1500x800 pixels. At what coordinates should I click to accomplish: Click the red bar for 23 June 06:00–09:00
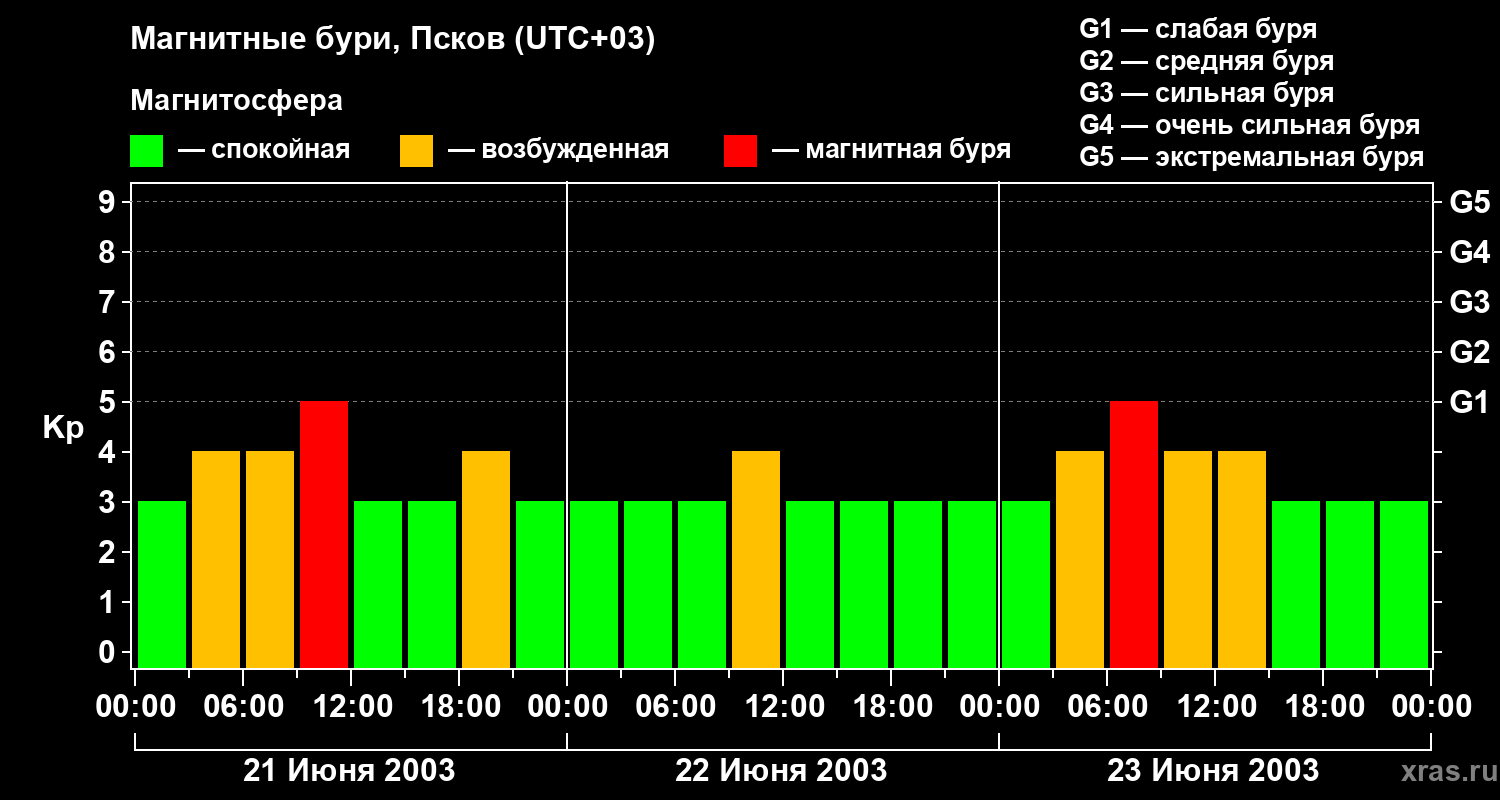1134,534
